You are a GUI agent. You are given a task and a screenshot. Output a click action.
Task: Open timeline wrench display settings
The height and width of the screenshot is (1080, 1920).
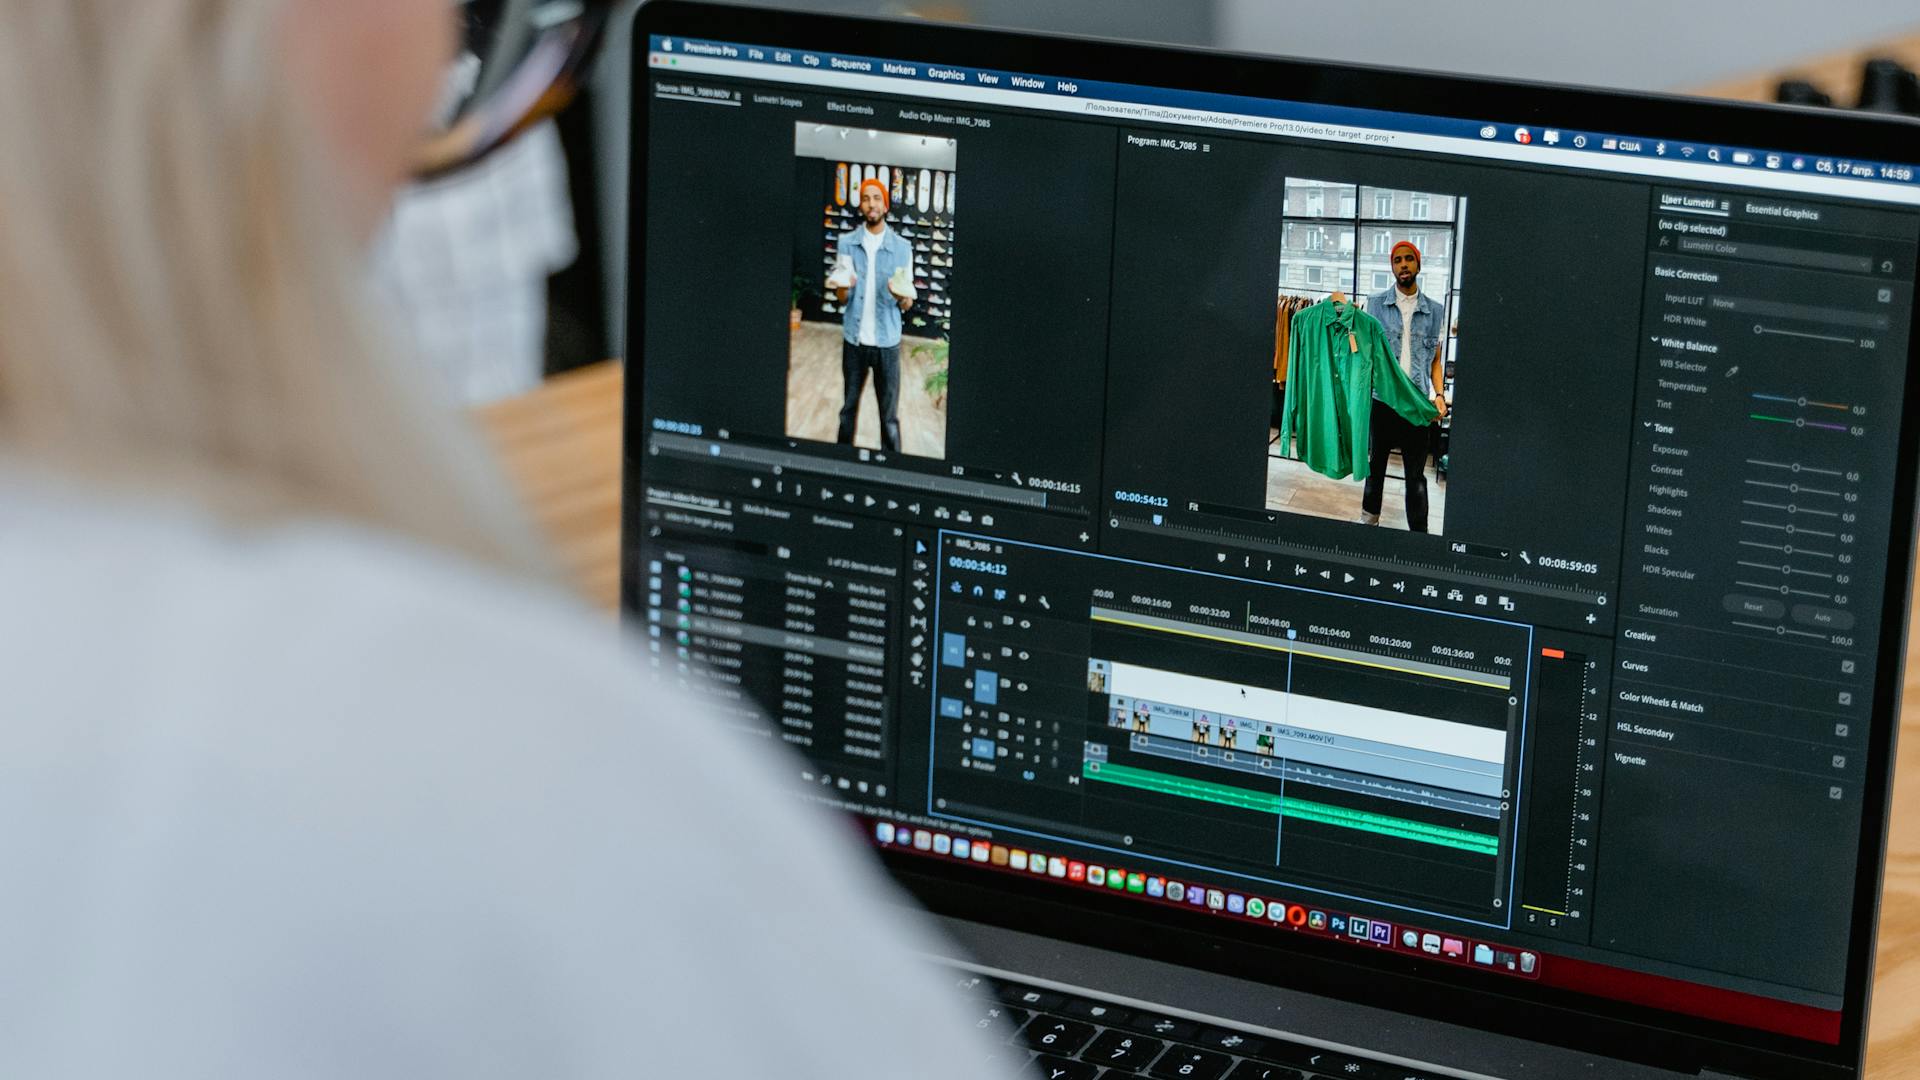pos(1044,602)
